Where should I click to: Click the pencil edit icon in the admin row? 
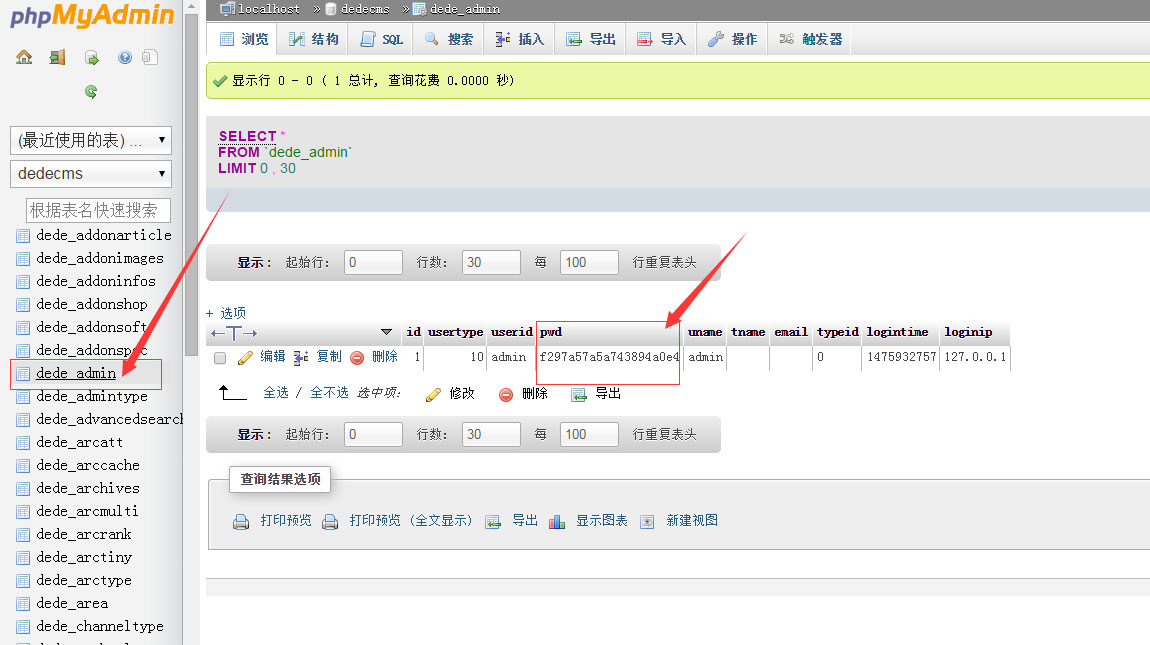coord(245,357)
